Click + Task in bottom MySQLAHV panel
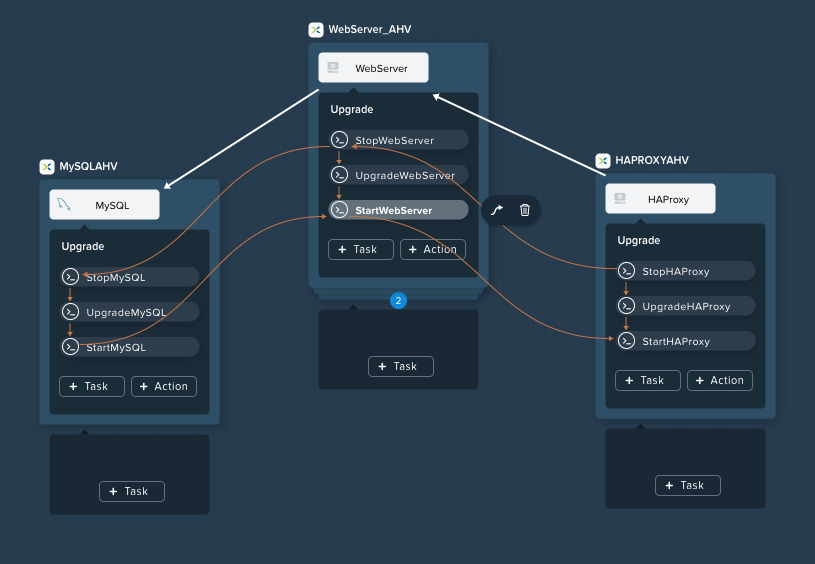815x564 pixels. (x=132, y=491)
